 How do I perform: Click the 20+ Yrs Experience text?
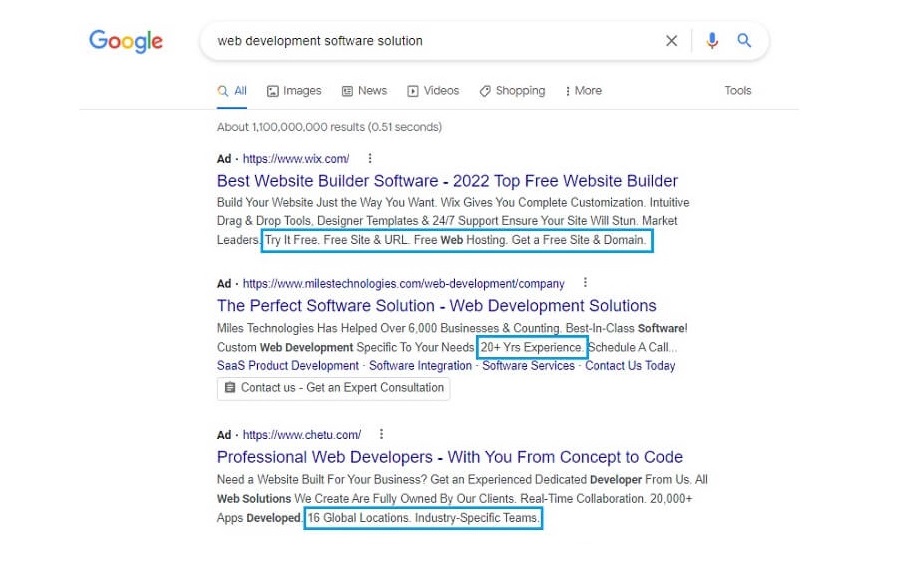pyautogui.click(x=532, y=347)
